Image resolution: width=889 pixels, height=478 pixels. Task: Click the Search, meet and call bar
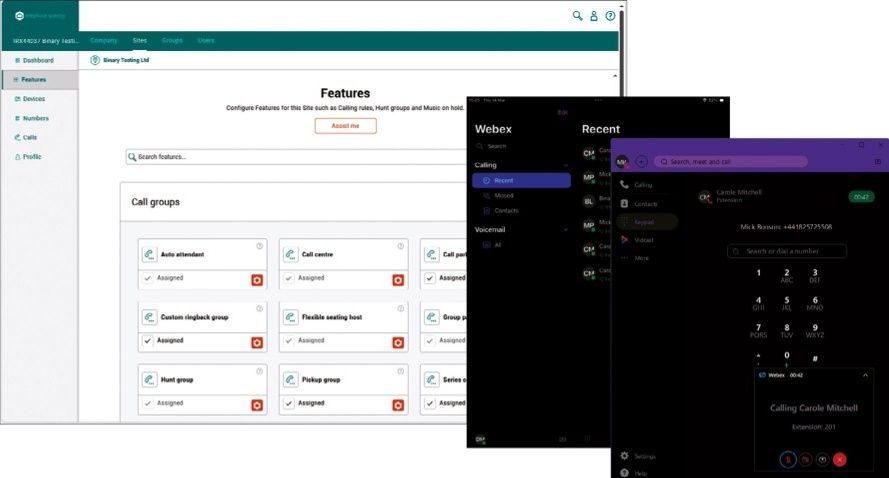(731, 162)
